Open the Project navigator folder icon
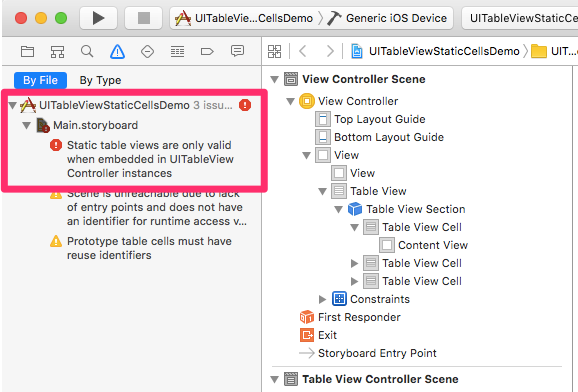The width and height of the screenshot is (578, 392). (x=27, y=51)
